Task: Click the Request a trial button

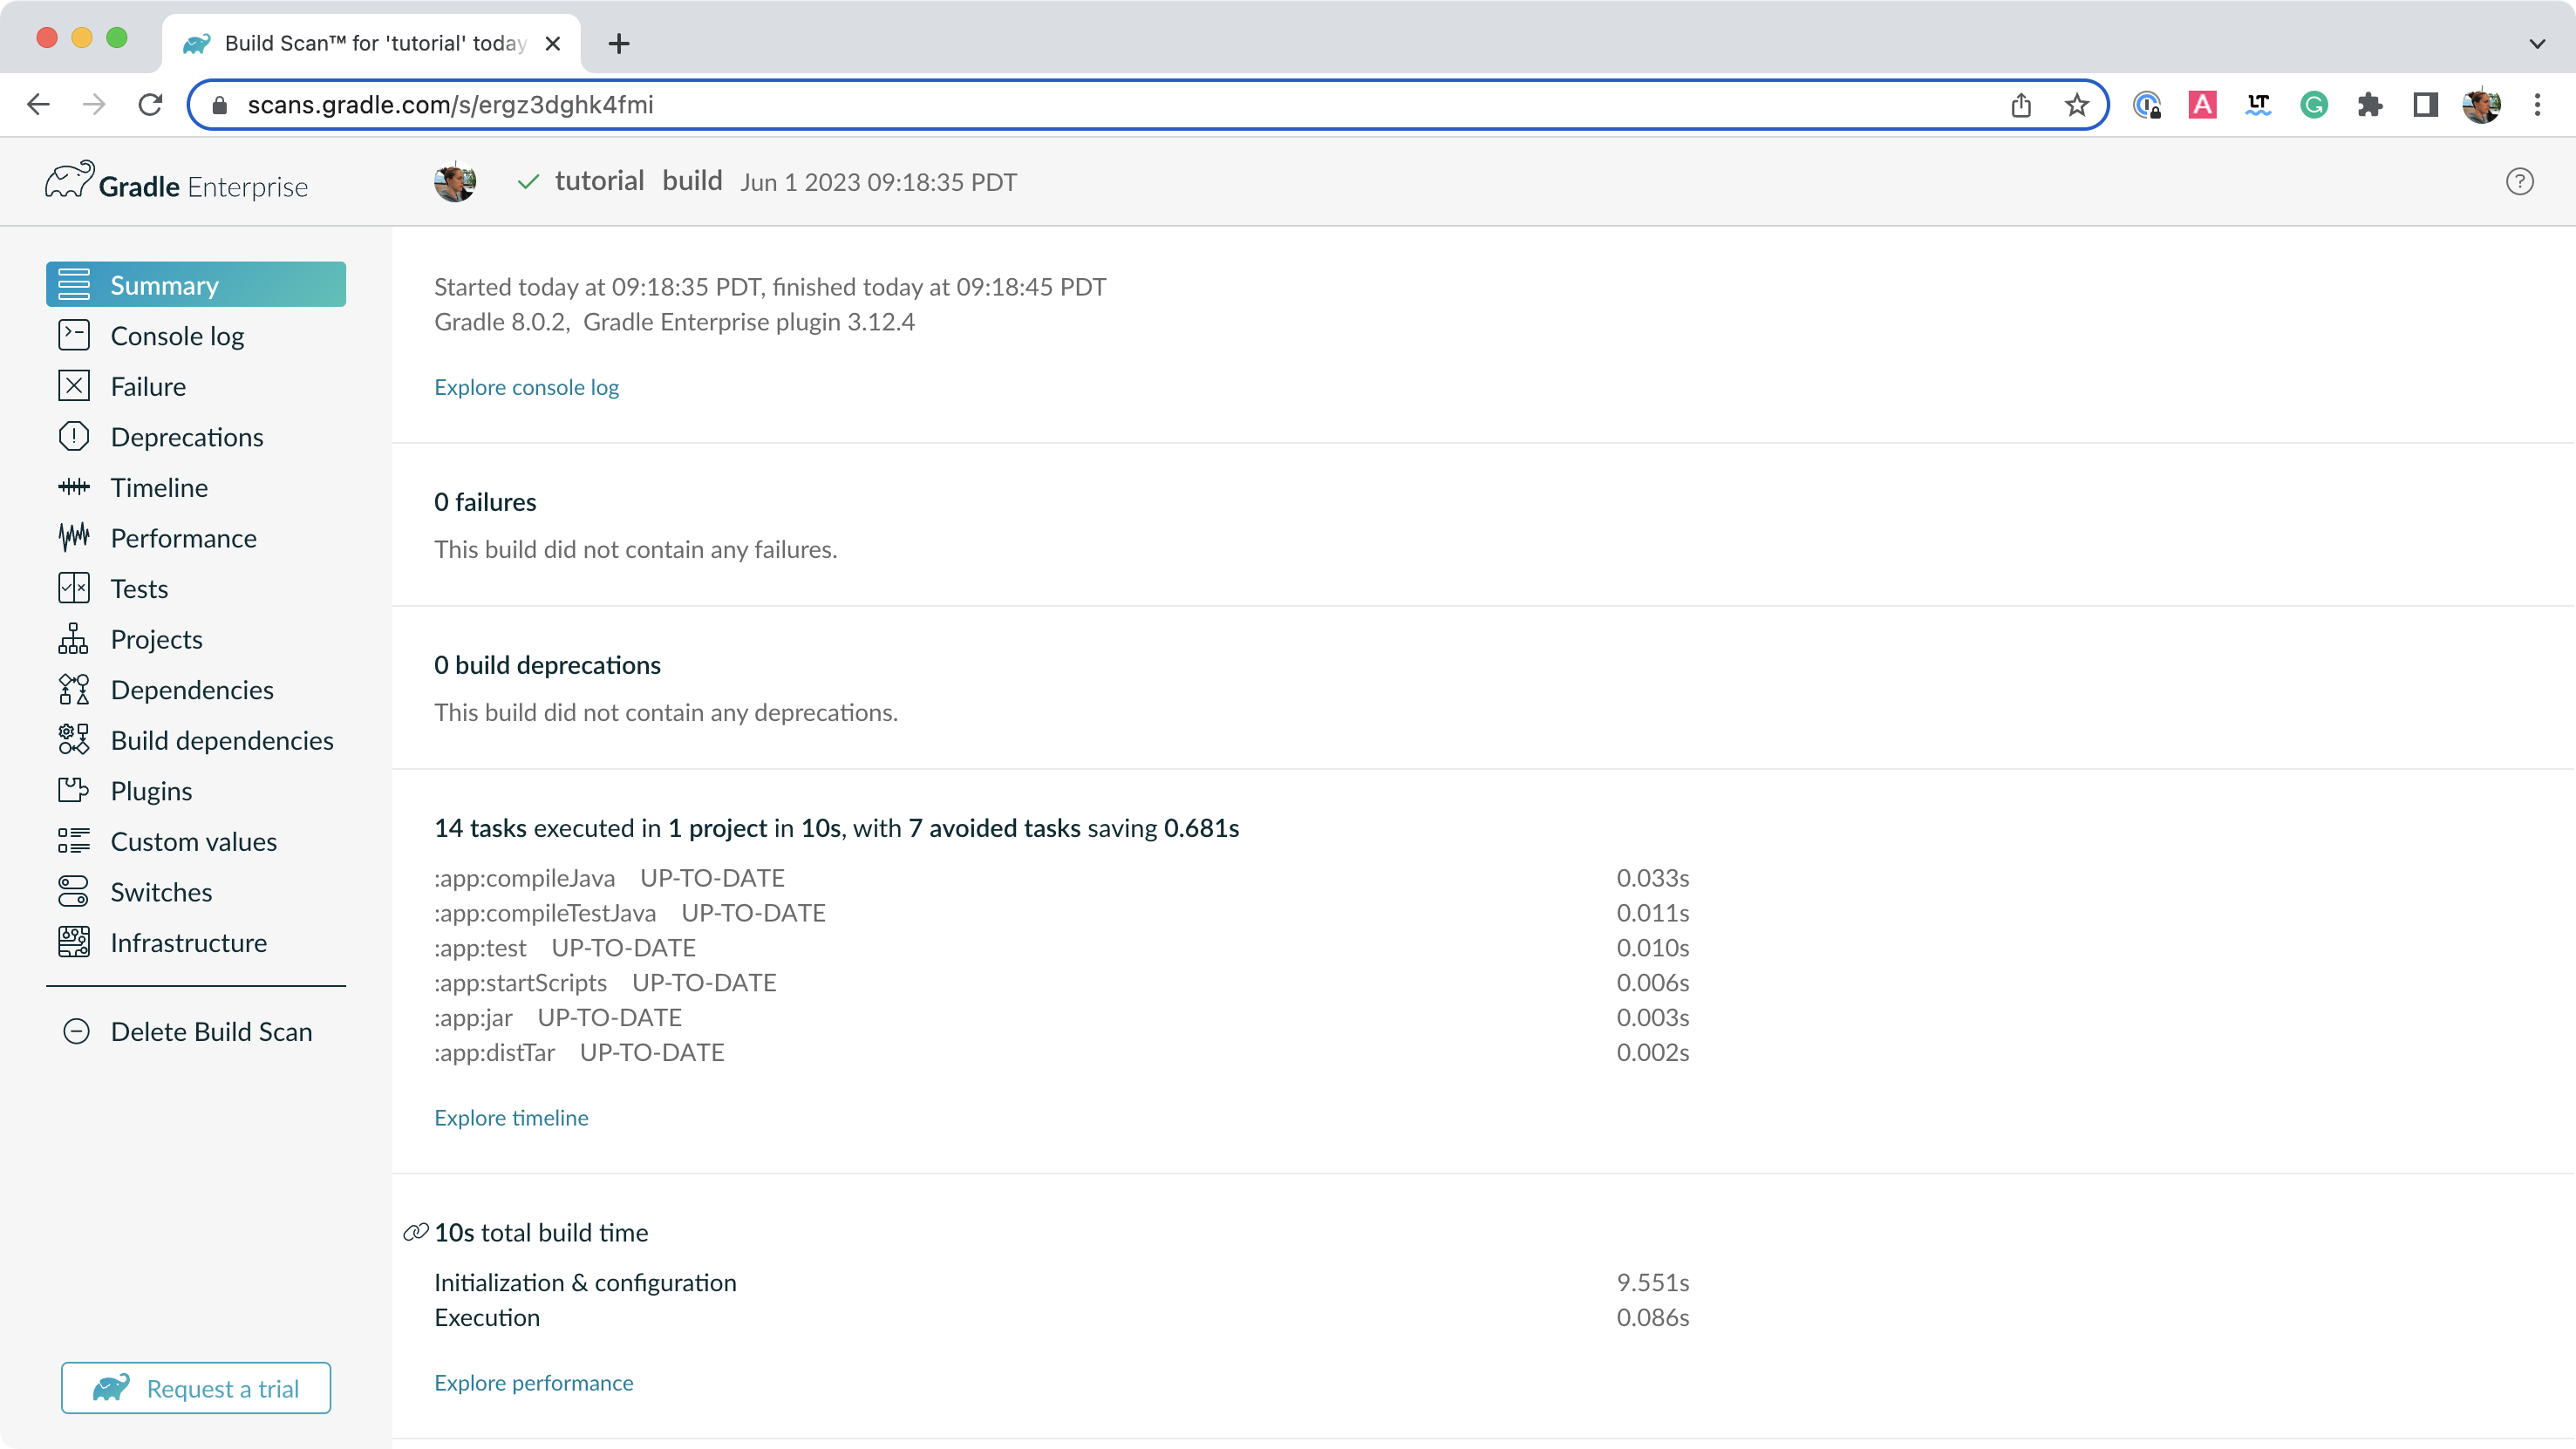Action: 196,1388
